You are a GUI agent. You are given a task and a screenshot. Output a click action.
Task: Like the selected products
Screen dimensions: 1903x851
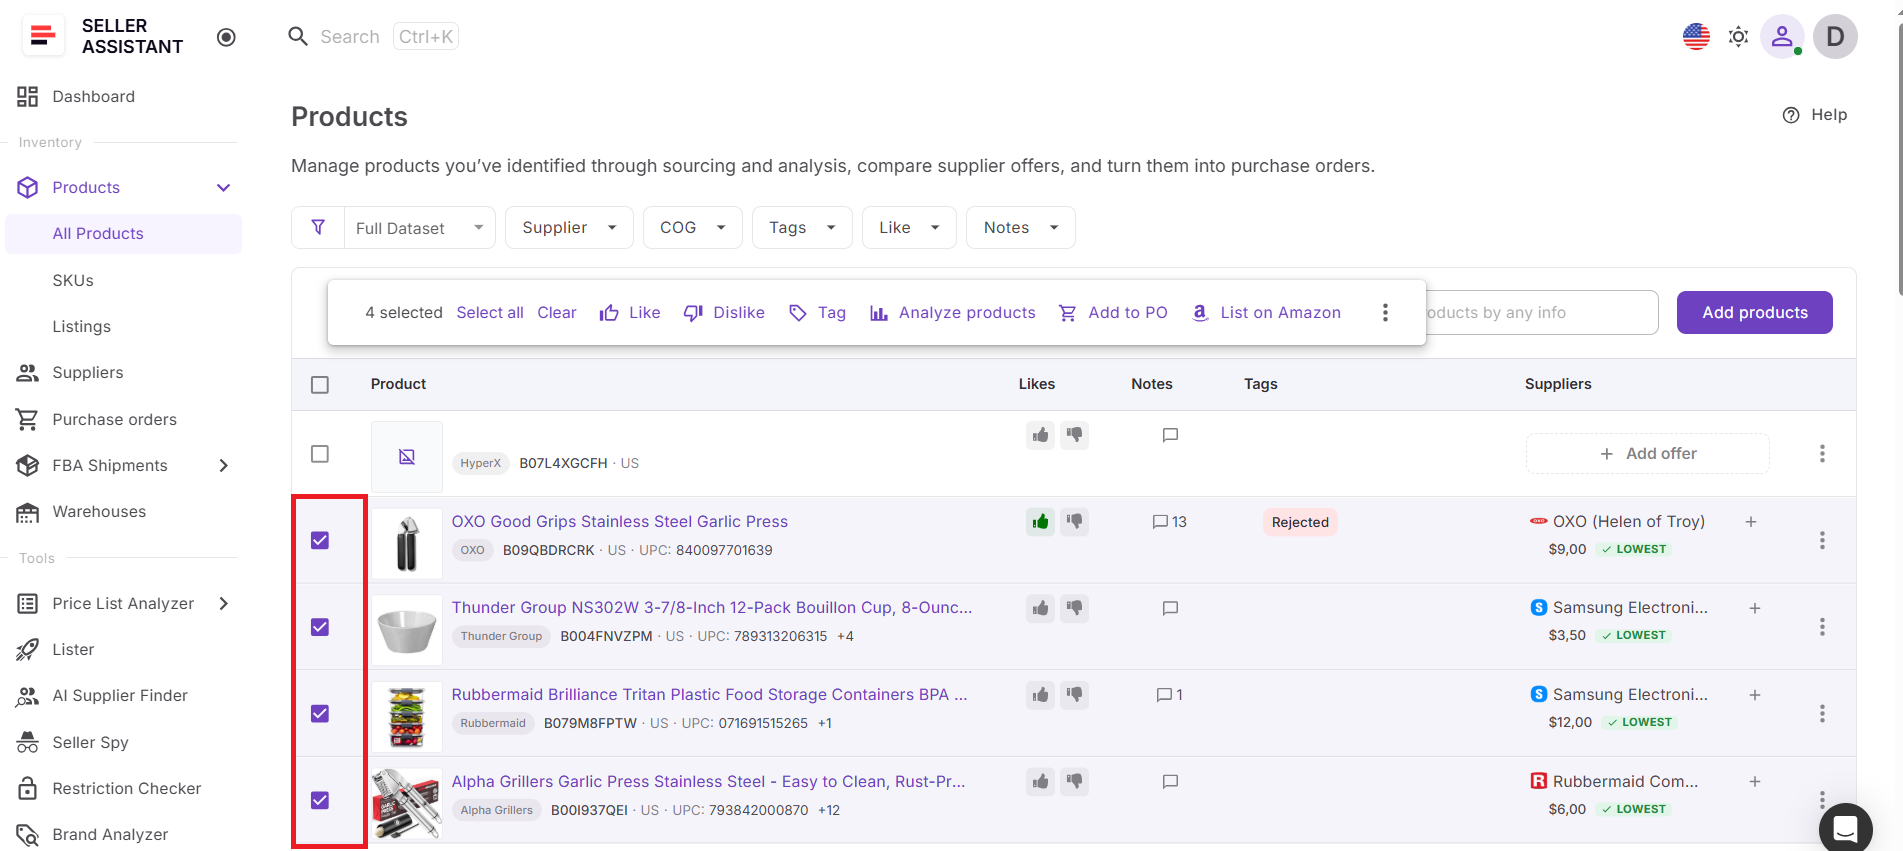tap(630, 313)
